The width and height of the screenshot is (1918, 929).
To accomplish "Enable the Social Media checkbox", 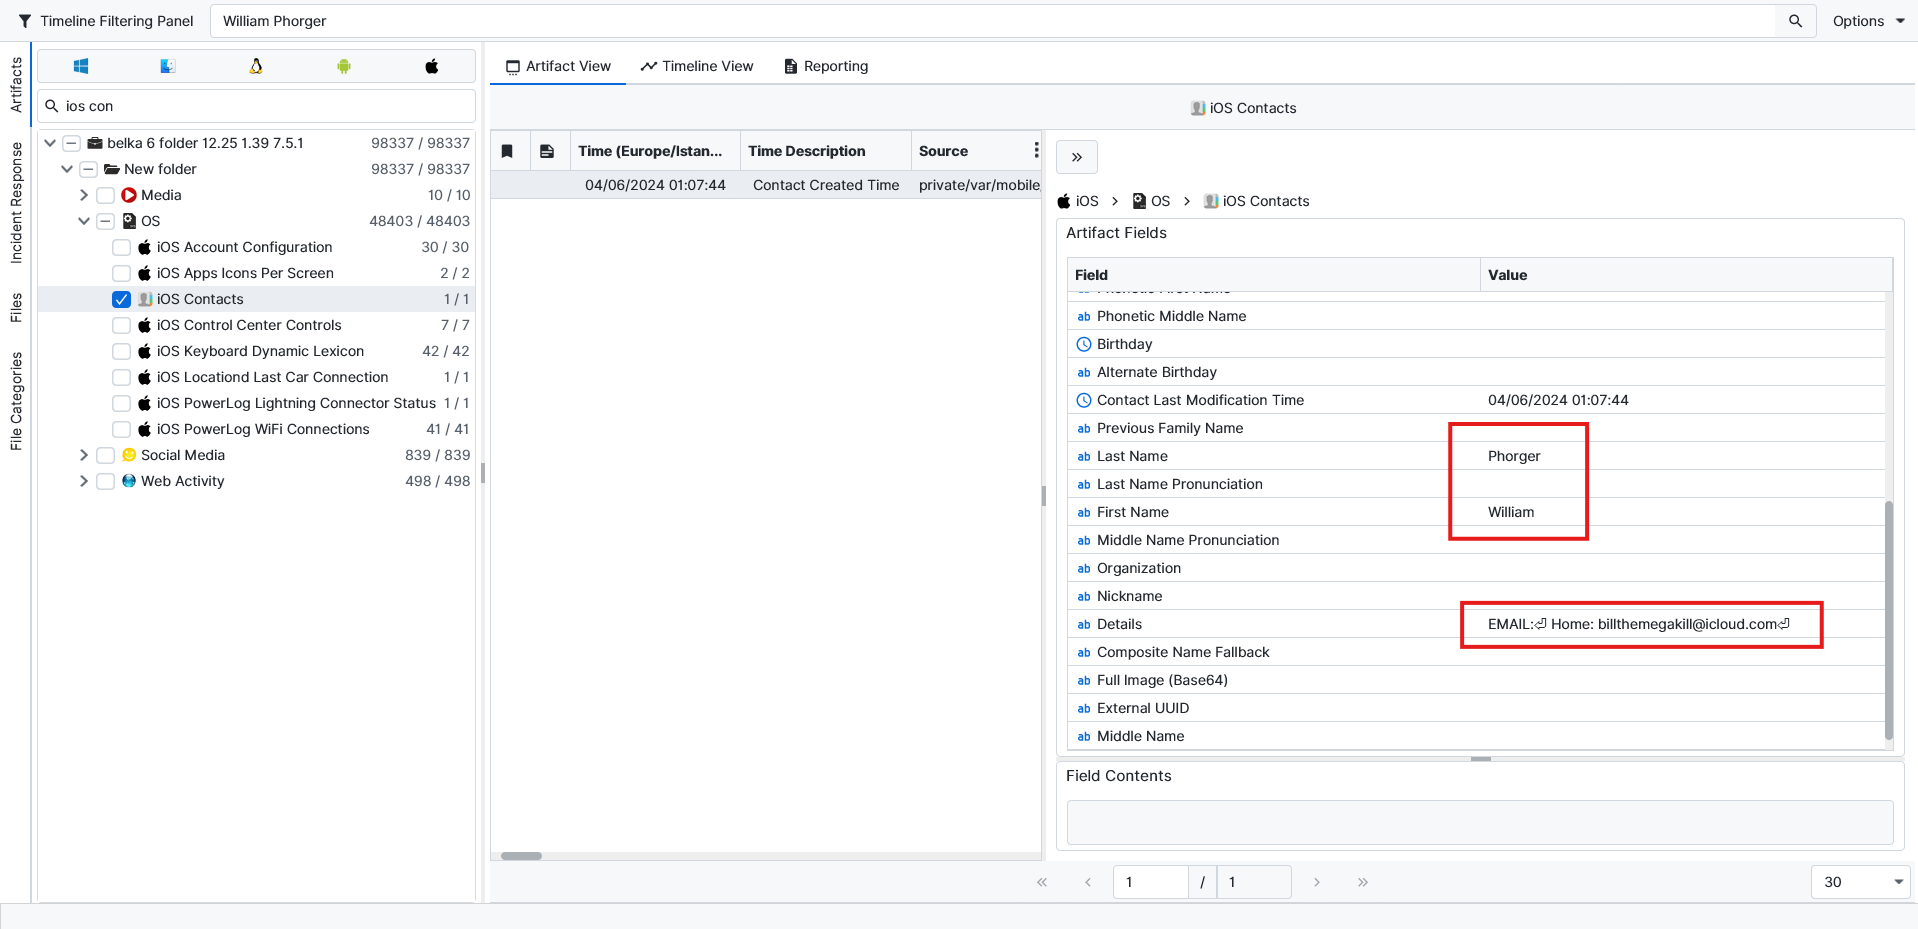I will (105, 455).
